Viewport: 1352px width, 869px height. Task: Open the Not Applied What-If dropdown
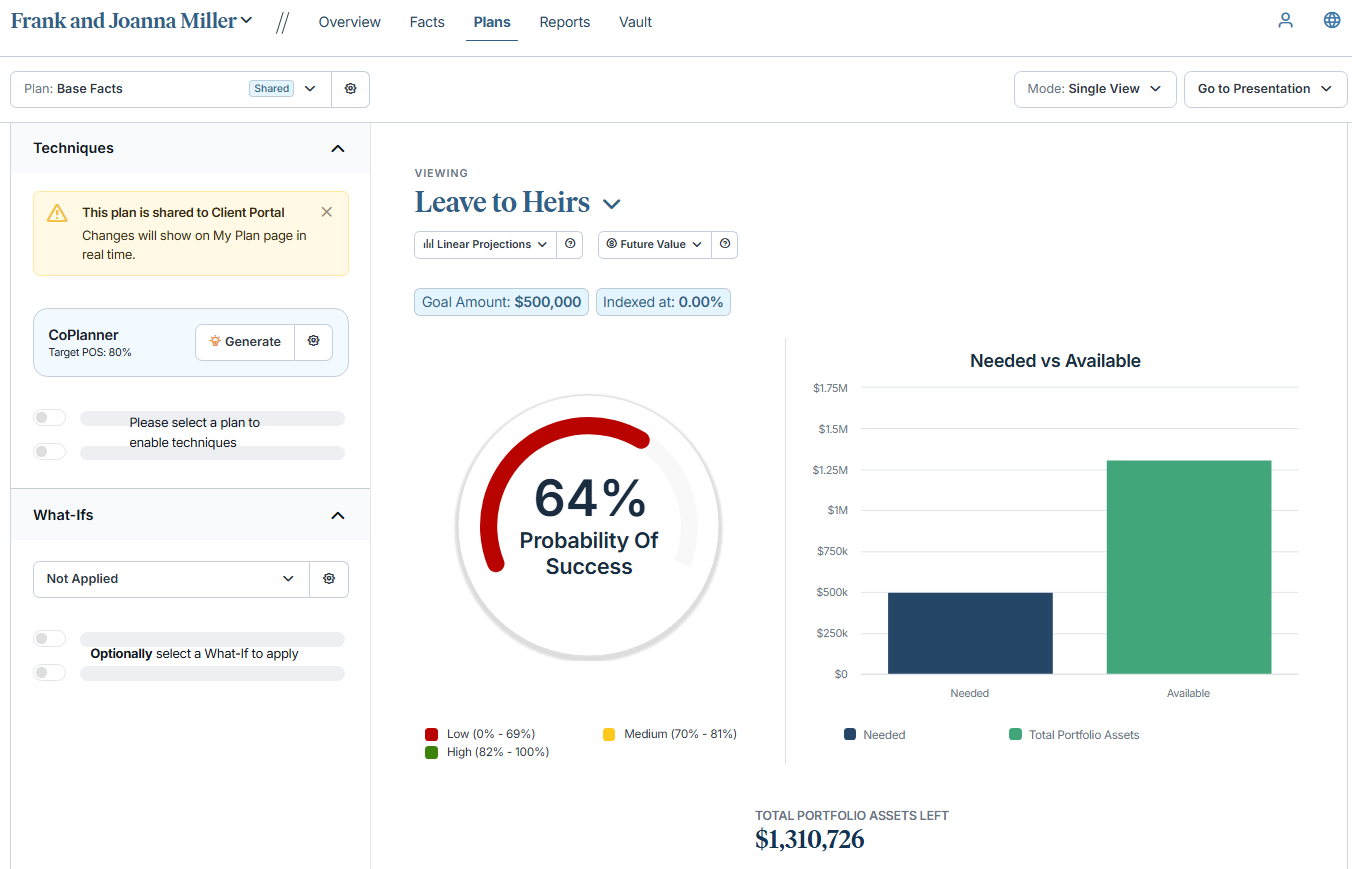click(171, 579)
